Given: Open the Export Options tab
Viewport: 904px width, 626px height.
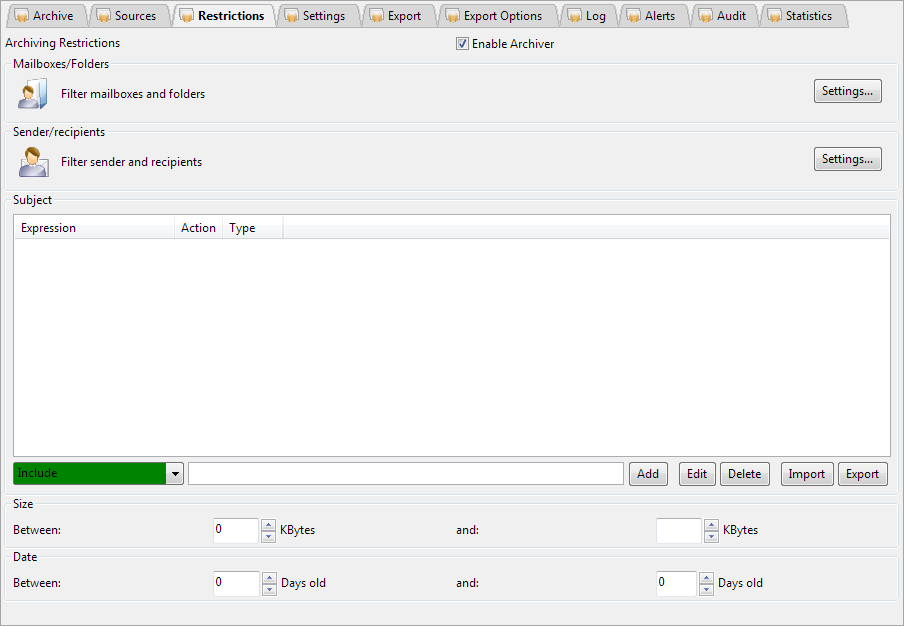Looking at the screenshot, I should coord(494,16).
